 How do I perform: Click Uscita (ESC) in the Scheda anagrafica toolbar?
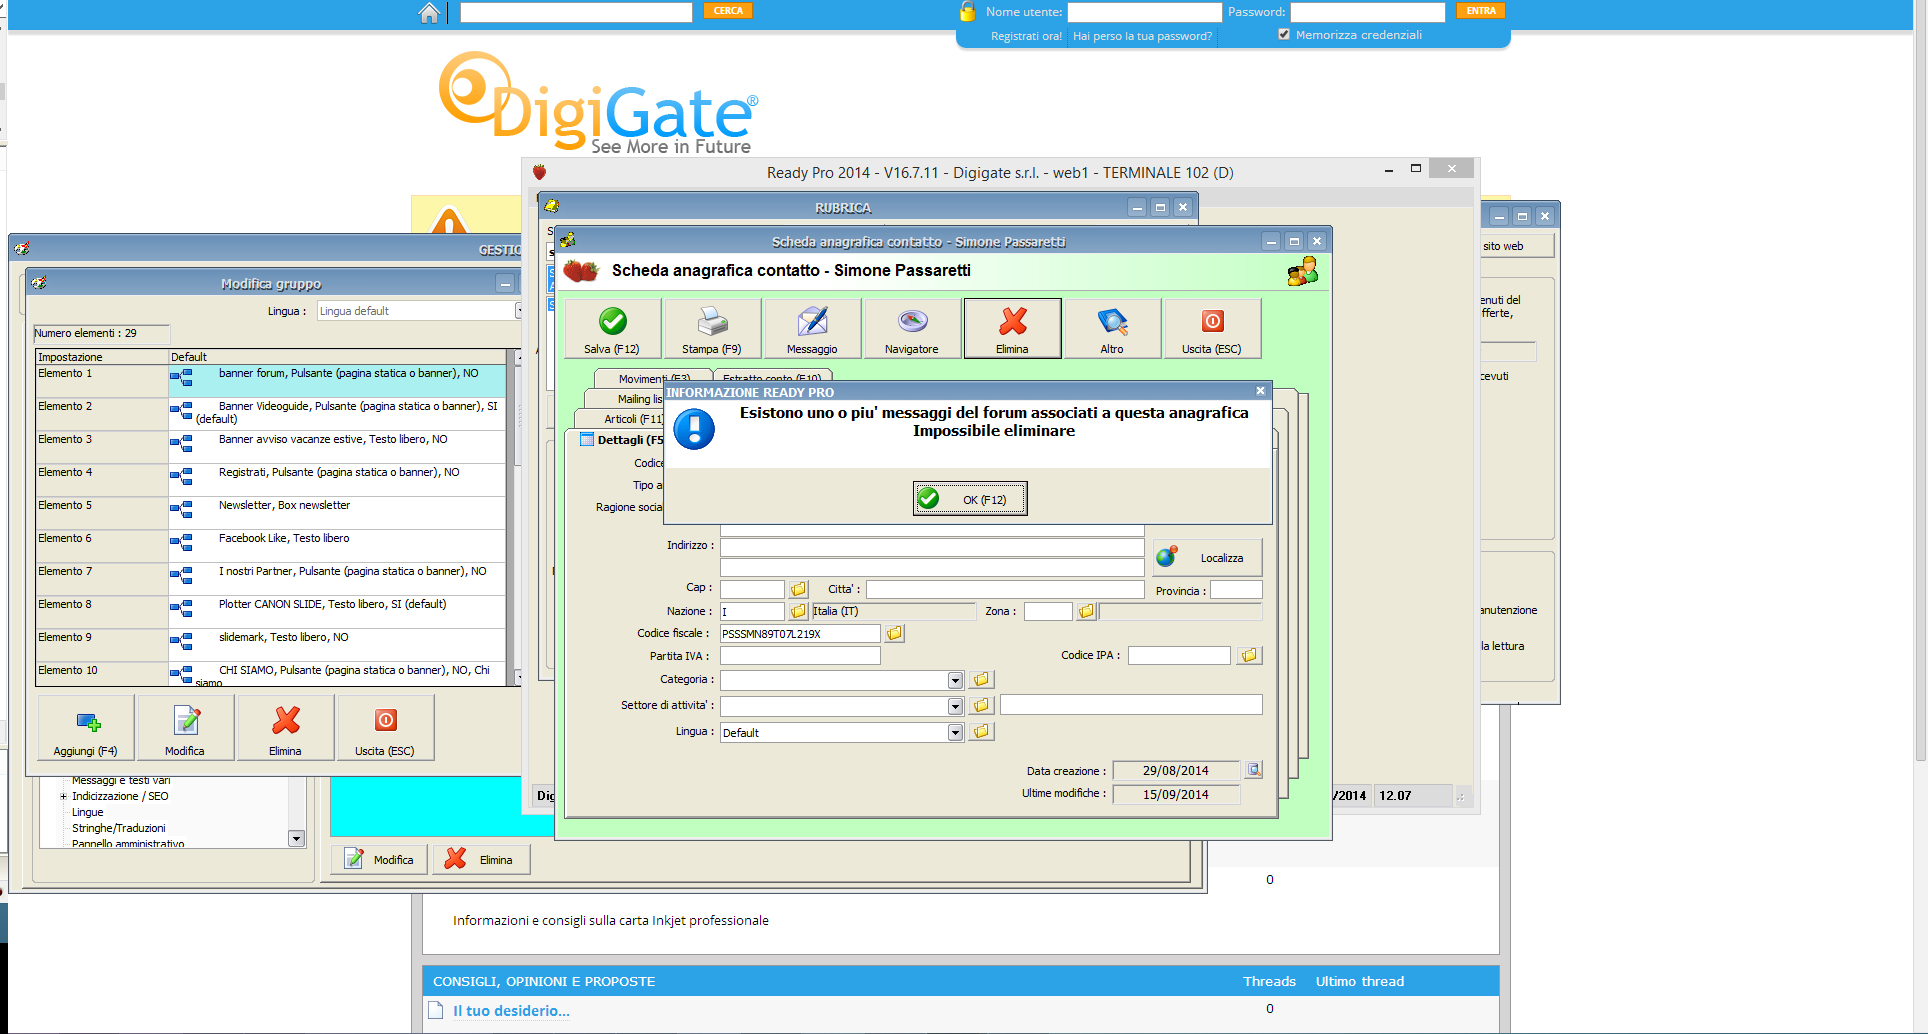(1212, 328)
